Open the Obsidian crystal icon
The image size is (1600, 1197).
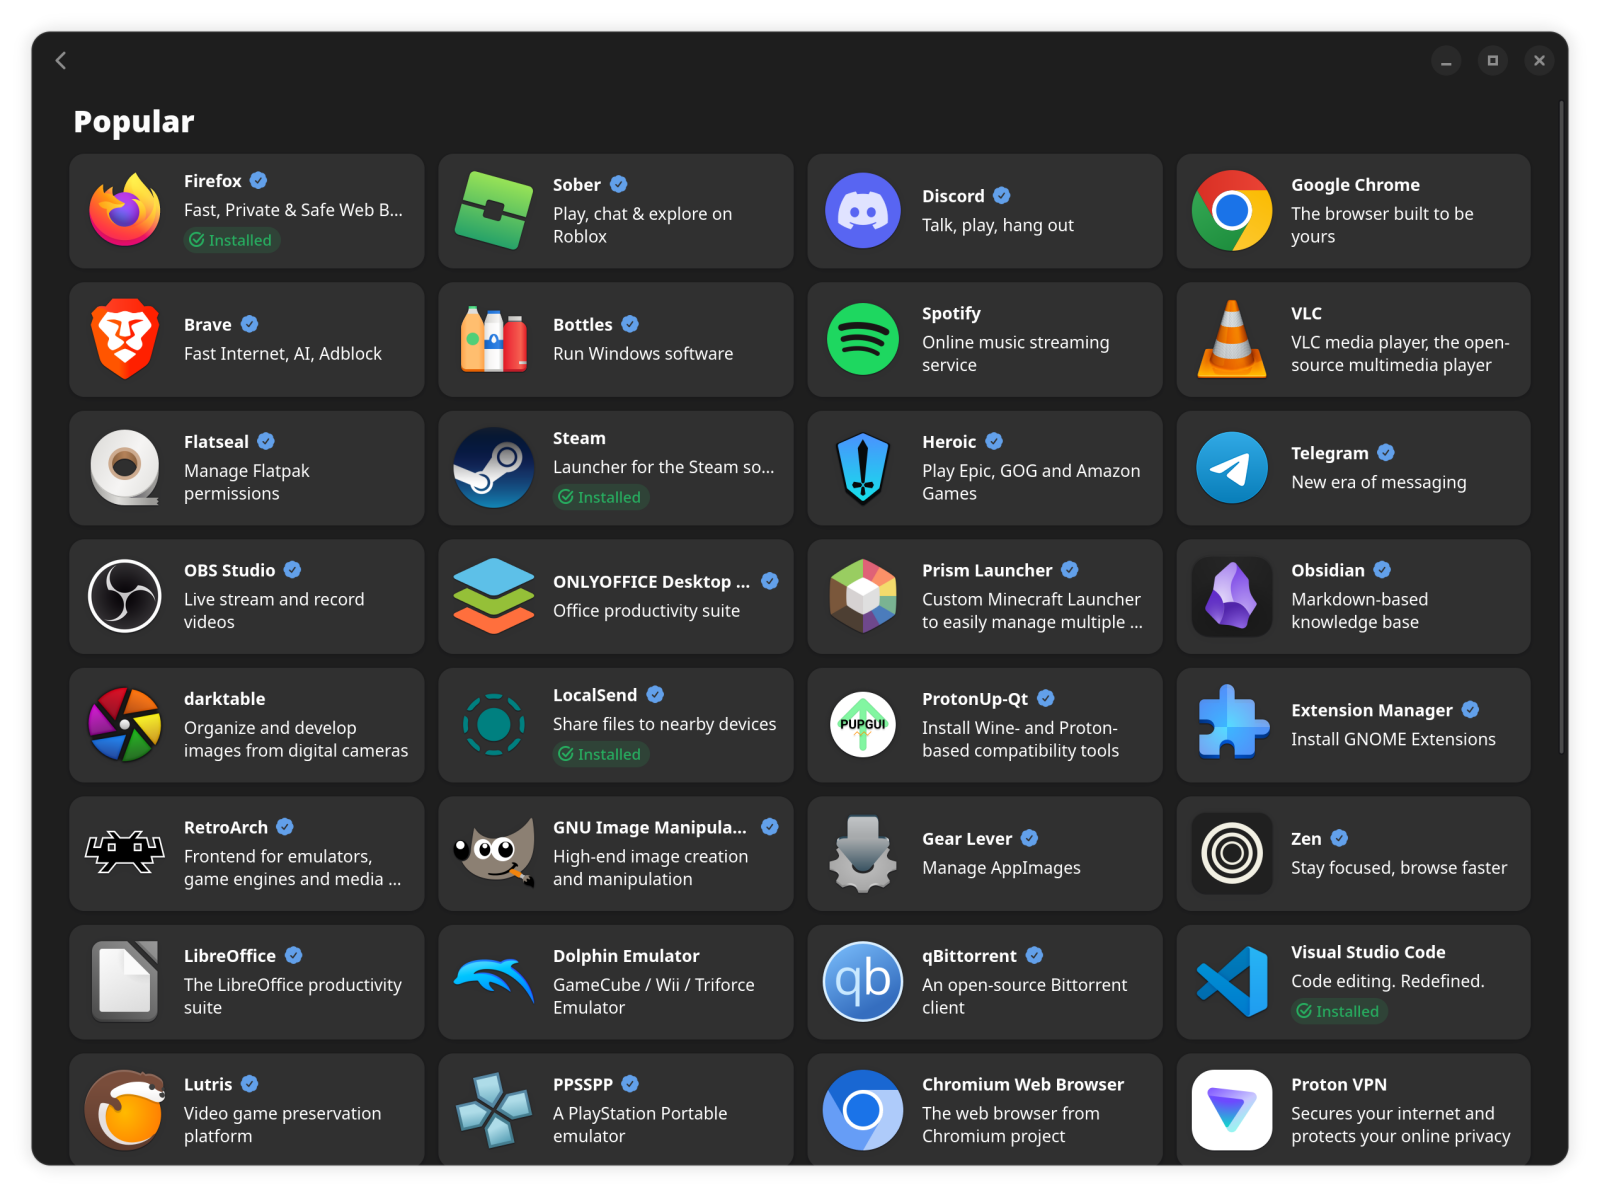tap(1232, 596)
